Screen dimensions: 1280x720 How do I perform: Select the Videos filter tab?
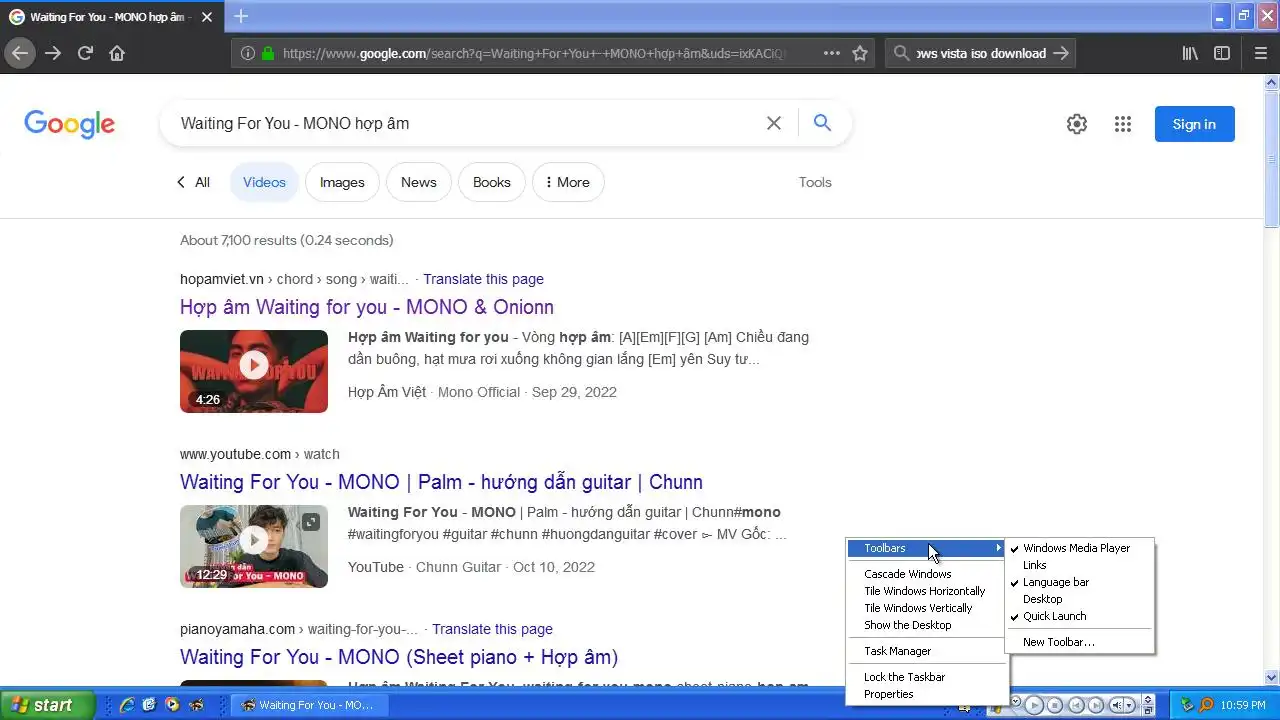264,182
